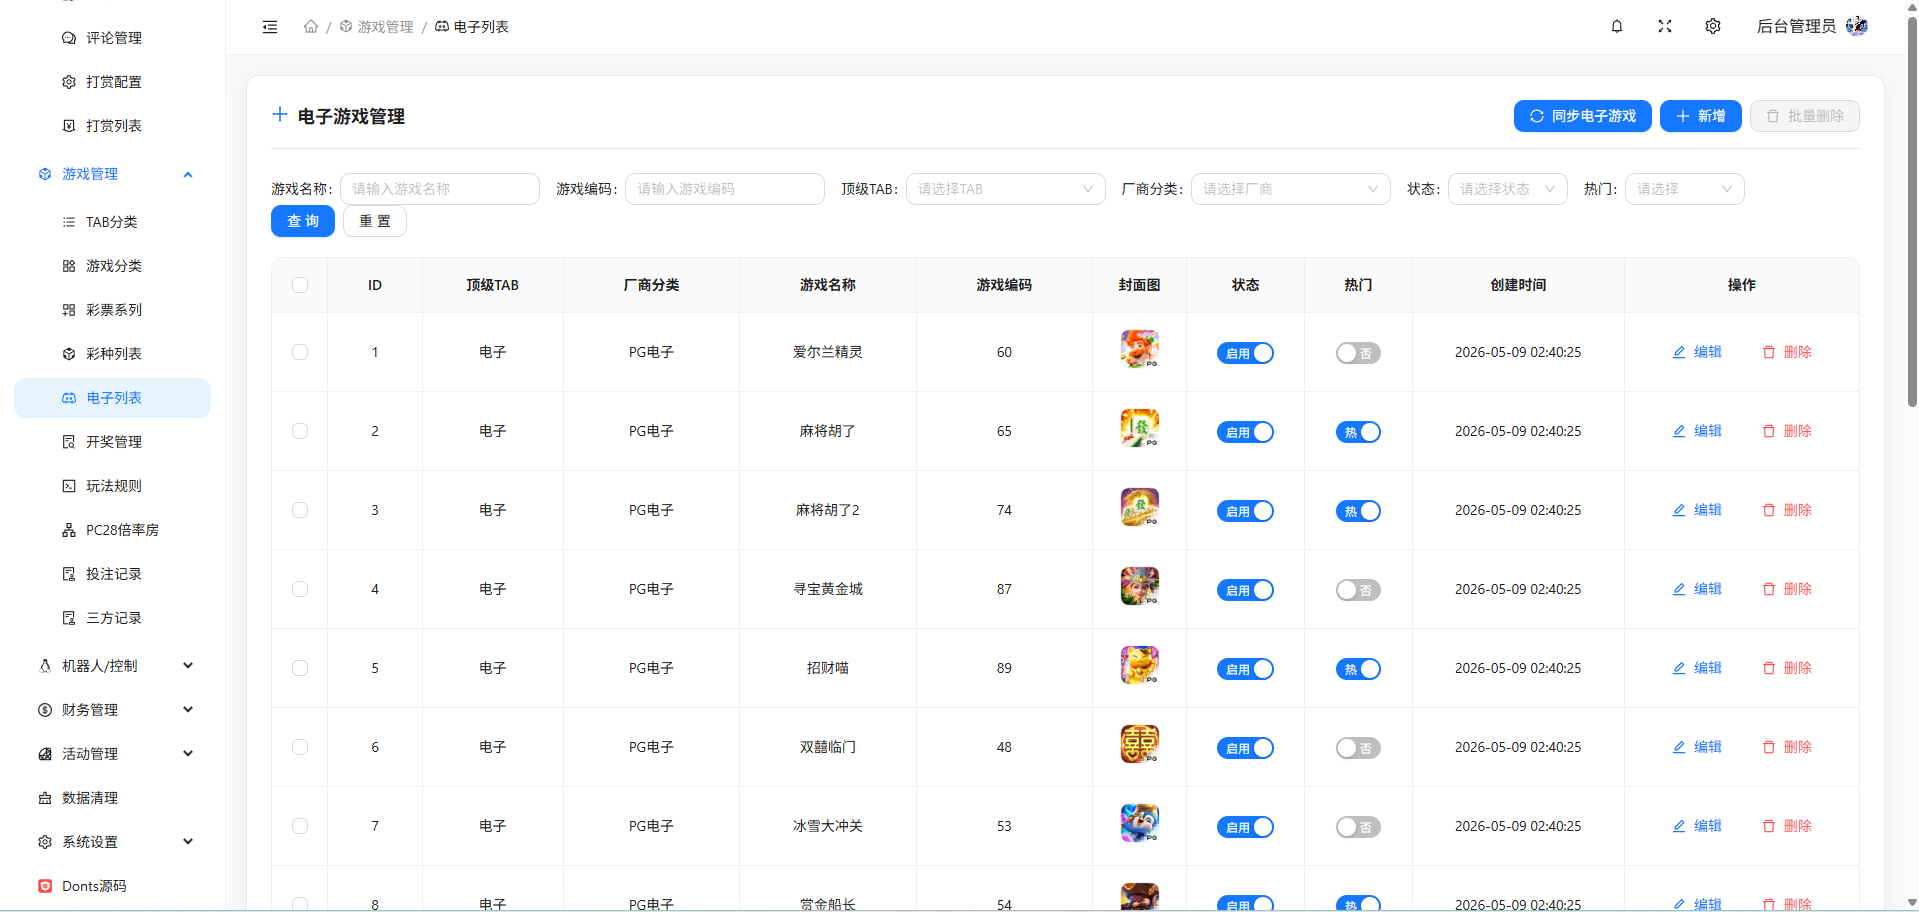
Task: Click plus icon beside 电子游戏管理
Action: pyautogui.click(x=280, y=115)
